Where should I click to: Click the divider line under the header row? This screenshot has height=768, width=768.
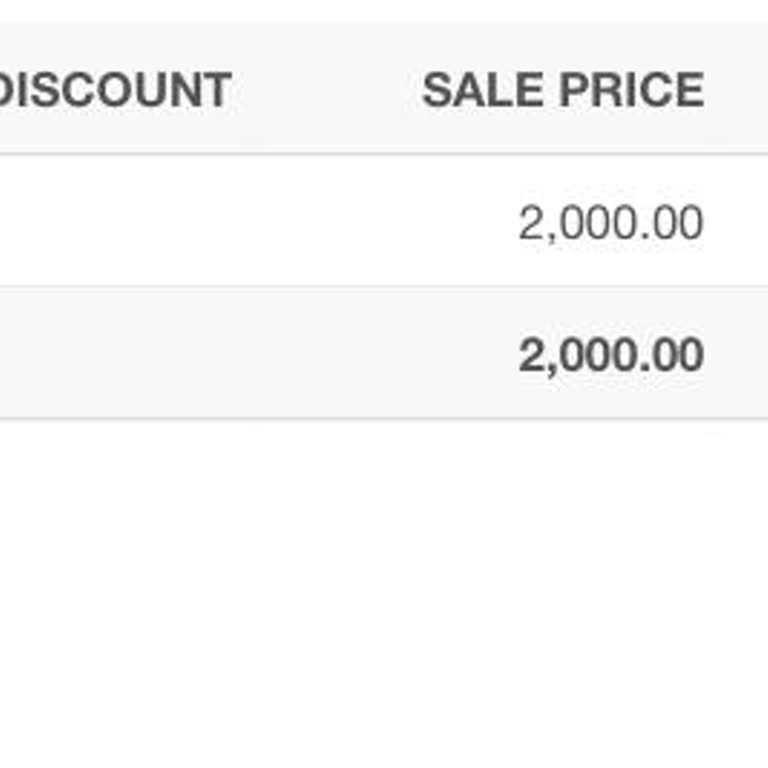pos(384,154)
